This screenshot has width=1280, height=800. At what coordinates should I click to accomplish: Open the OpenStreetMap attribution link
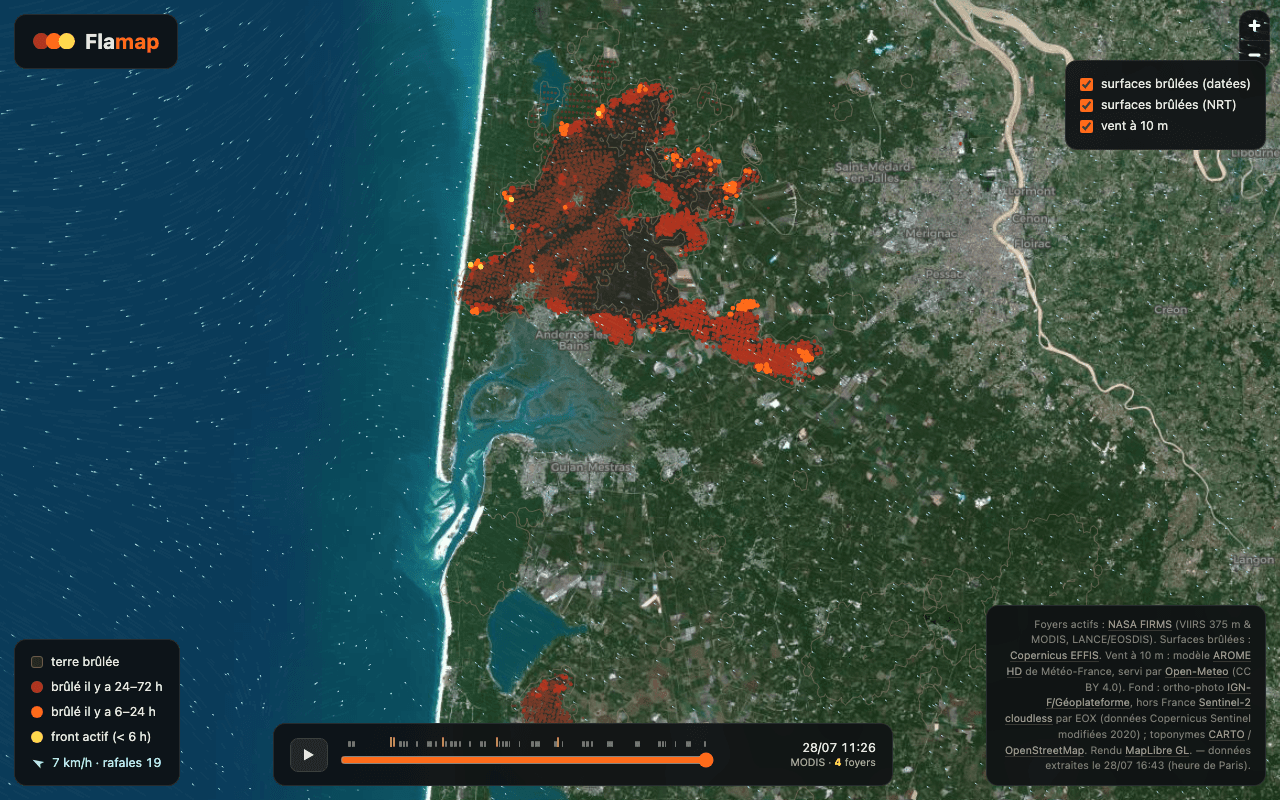(x=1044, y=749)
